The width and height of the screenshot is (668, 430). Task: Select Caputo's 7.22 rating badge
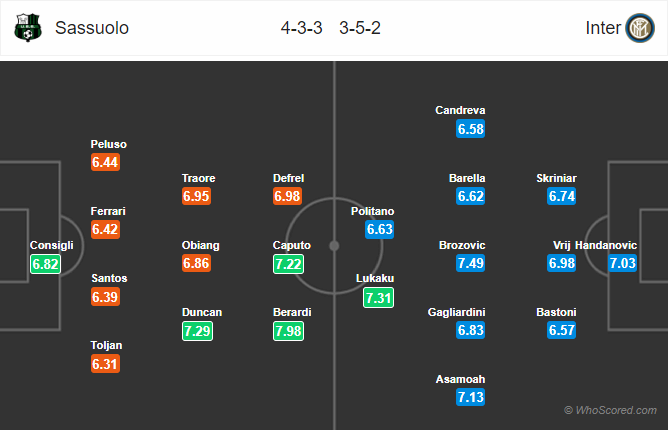click(x=288, y=264)
